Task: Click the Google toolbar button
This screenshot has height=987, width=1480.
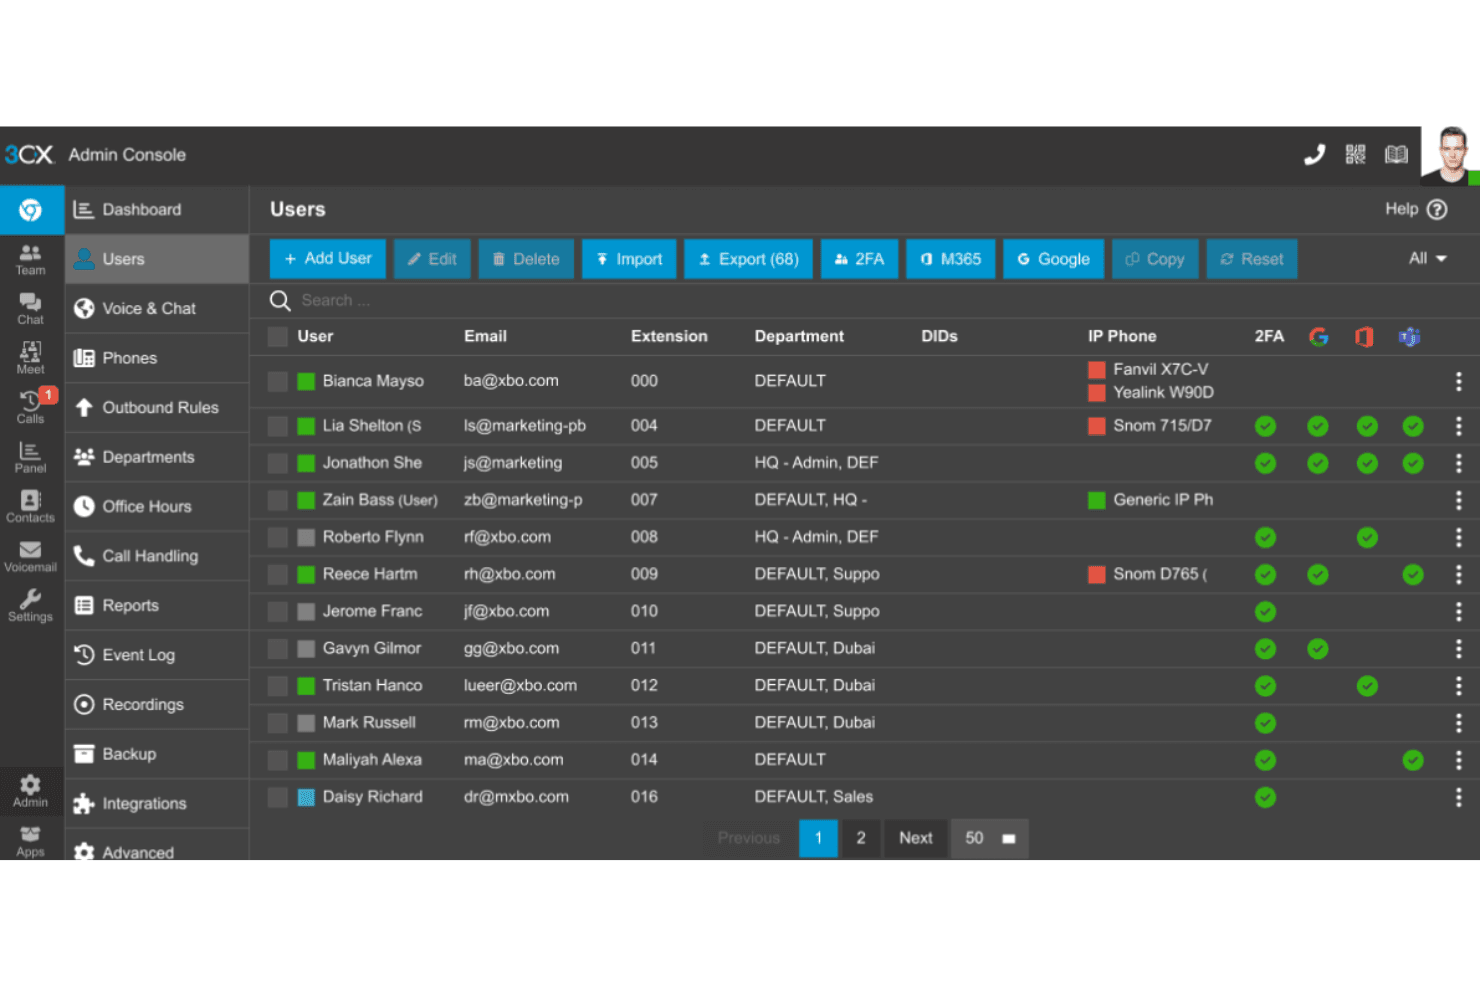Action: [1053, 259]
